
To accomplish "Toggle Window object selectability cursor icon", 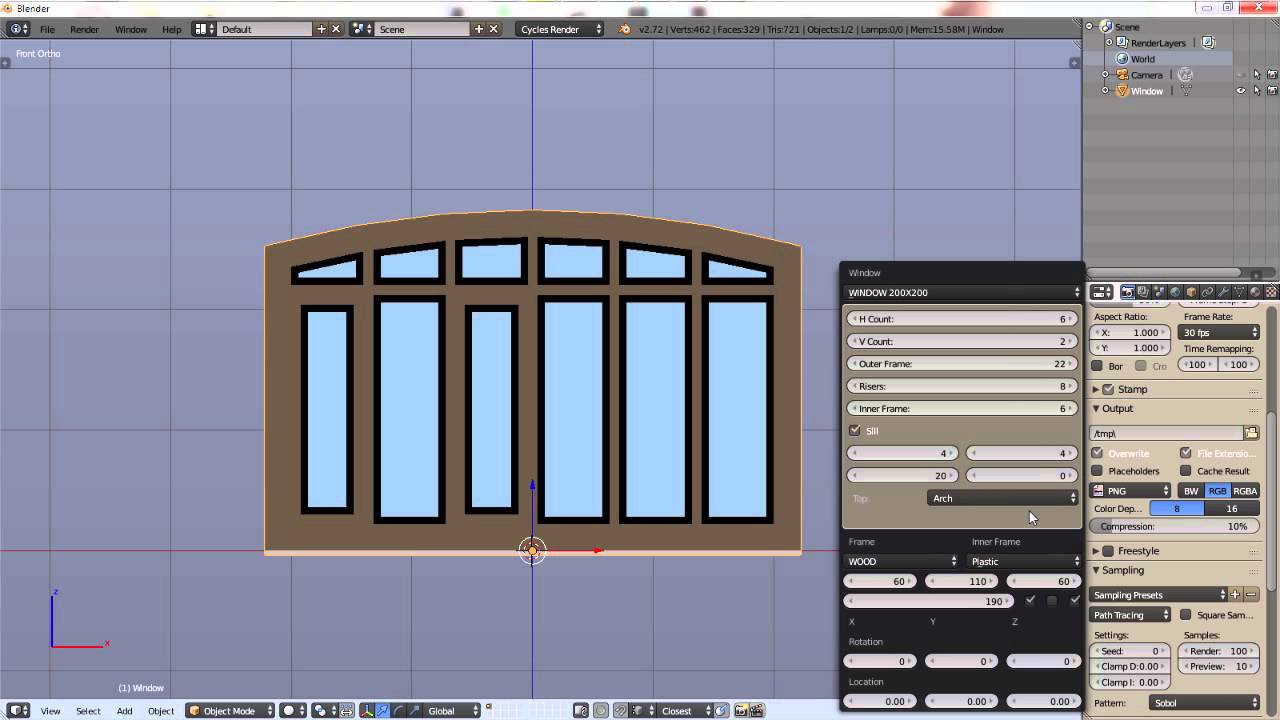I will [x=1256, y=91].
